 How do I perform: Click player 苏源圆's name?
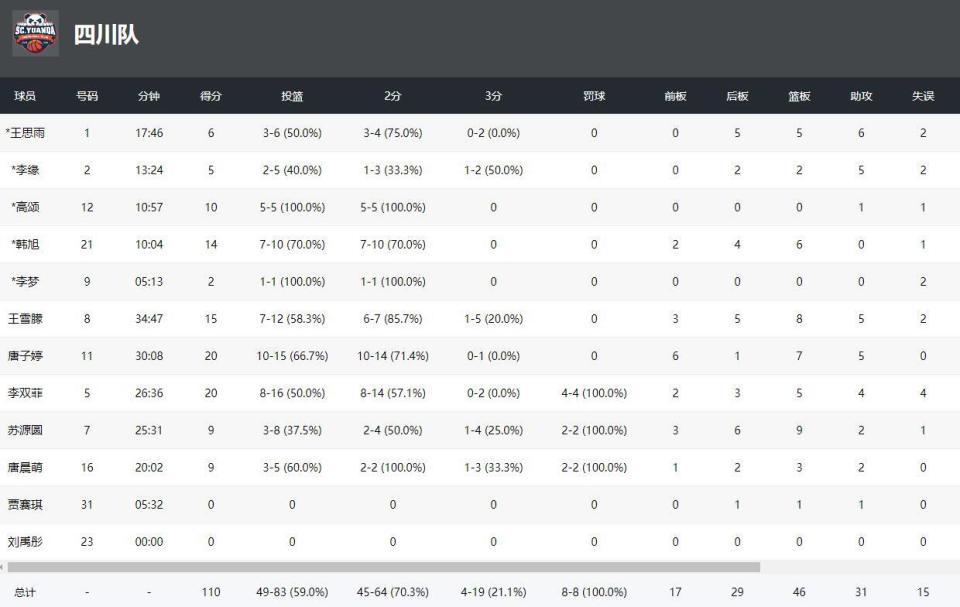point(25,430)
